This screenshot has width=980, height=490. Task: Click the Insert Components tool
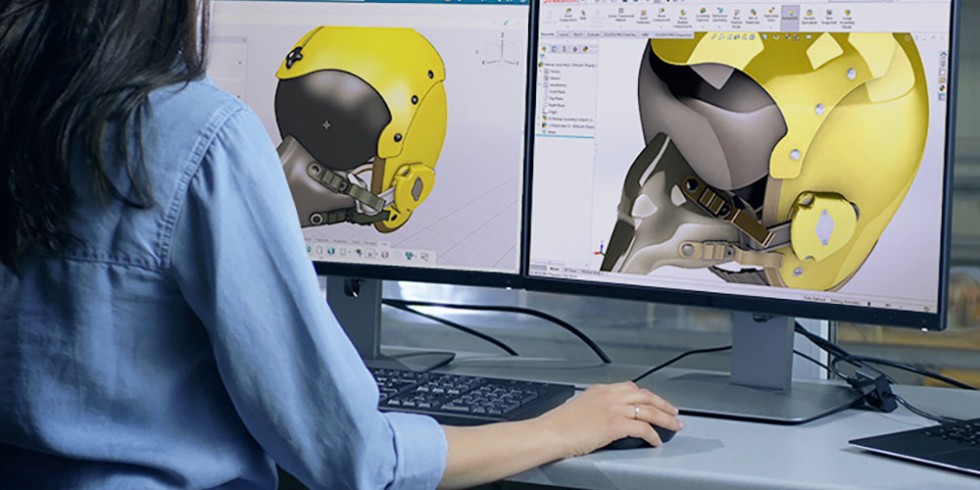pyautogui.click(x=568, y=15)
